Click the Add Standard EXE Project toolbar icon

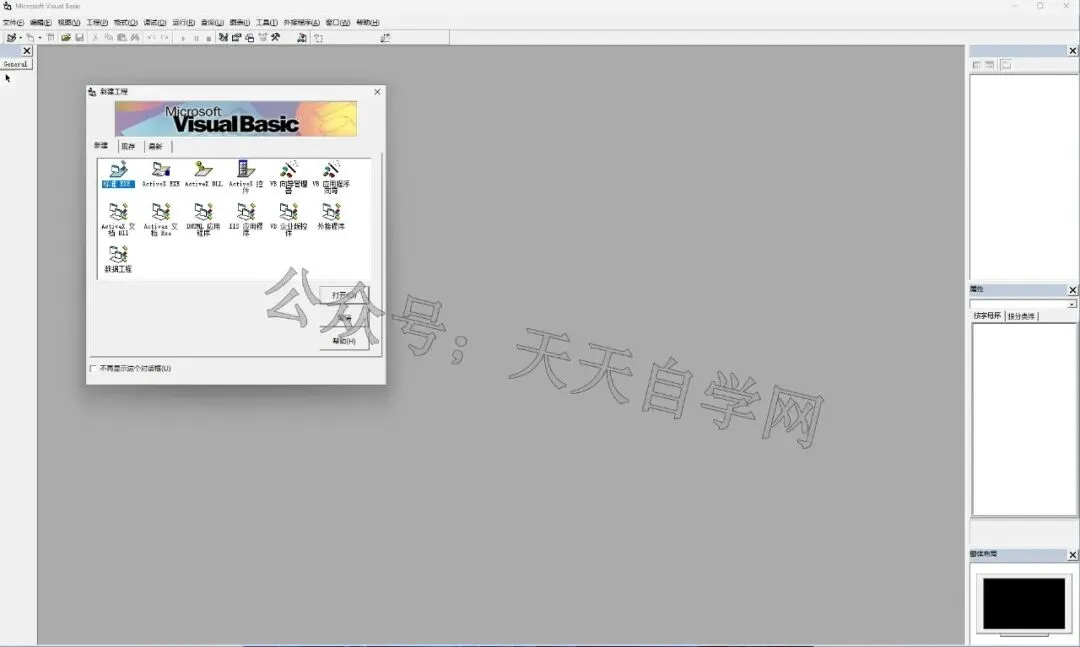pyautogui.click(x=11, y=38)
